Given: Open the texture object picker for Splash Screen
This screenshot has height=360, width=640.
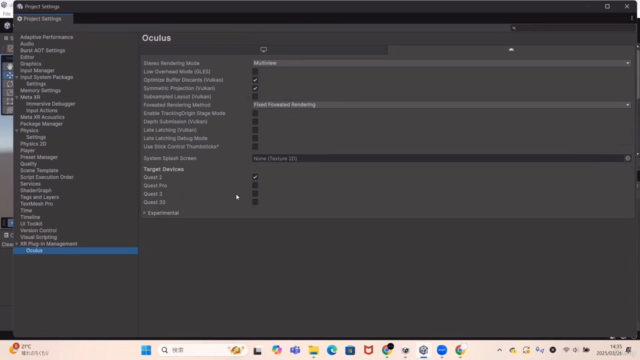Looking at the screenshot, I should click(x=627, y=158).
